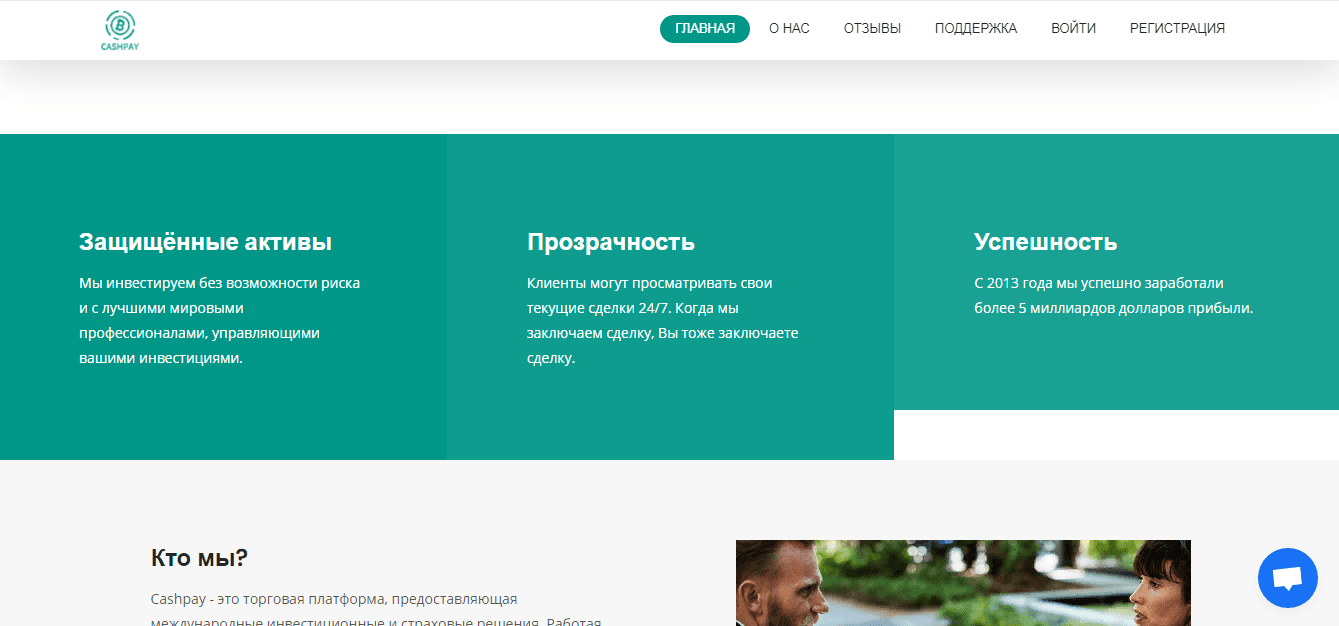Screen dimensions: 1339x626
Task: Click the Кто мы? heading
Action: click(199, 558)
